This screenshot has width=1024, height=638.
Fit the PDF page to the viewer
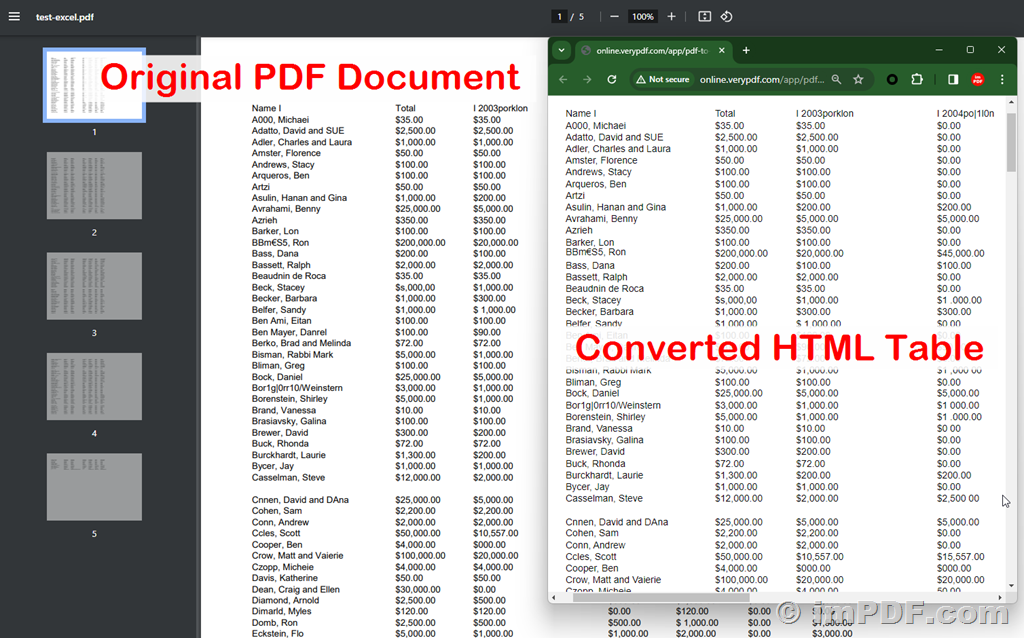tap(705, 16)
